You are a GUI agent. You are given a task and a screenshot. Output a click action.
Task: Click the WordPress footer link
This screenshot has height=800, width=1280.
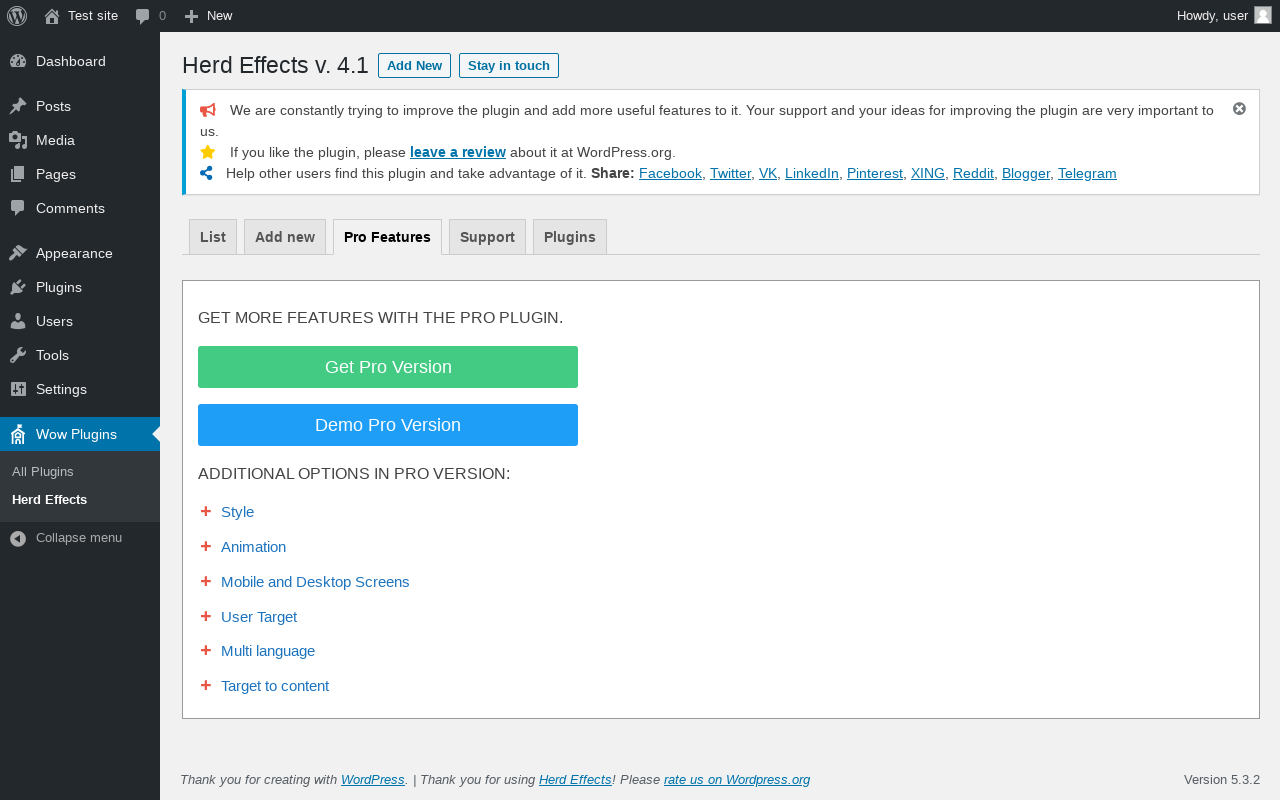[373, 780]
